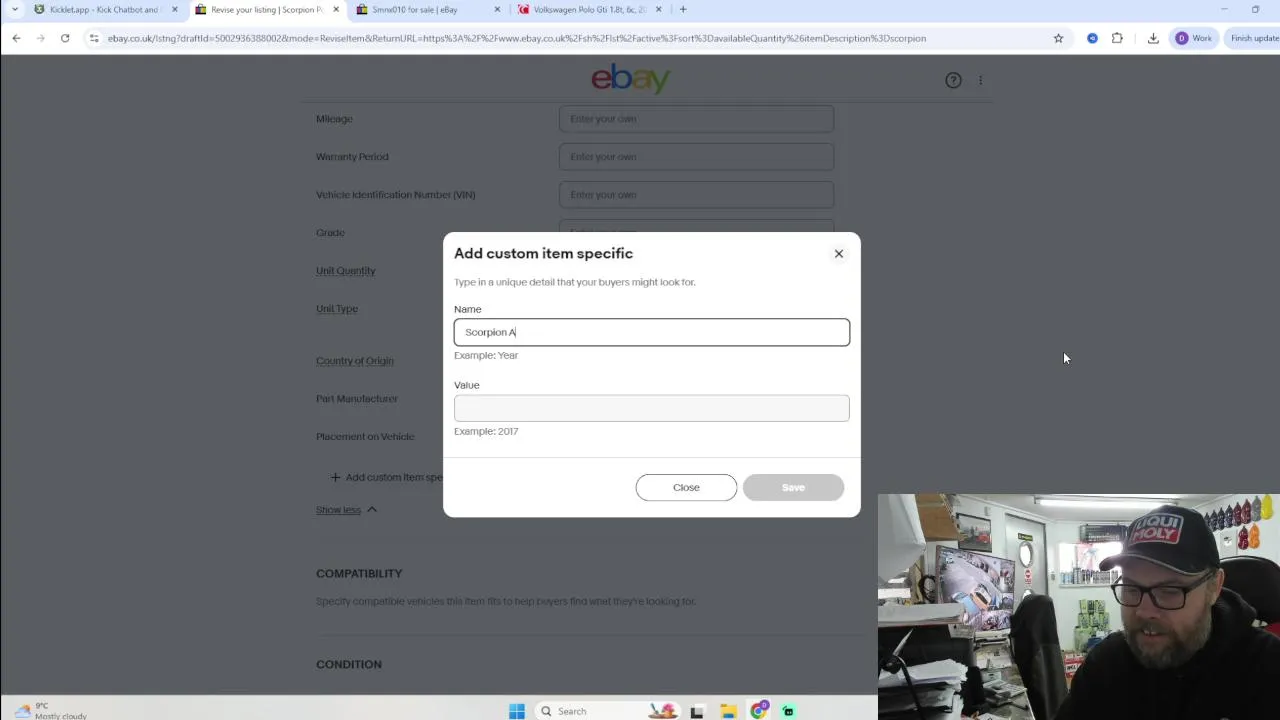Viewport: 1280px width, 720px height.
Task: Click the Part Manufacturer label
Action: coord(357,399)
